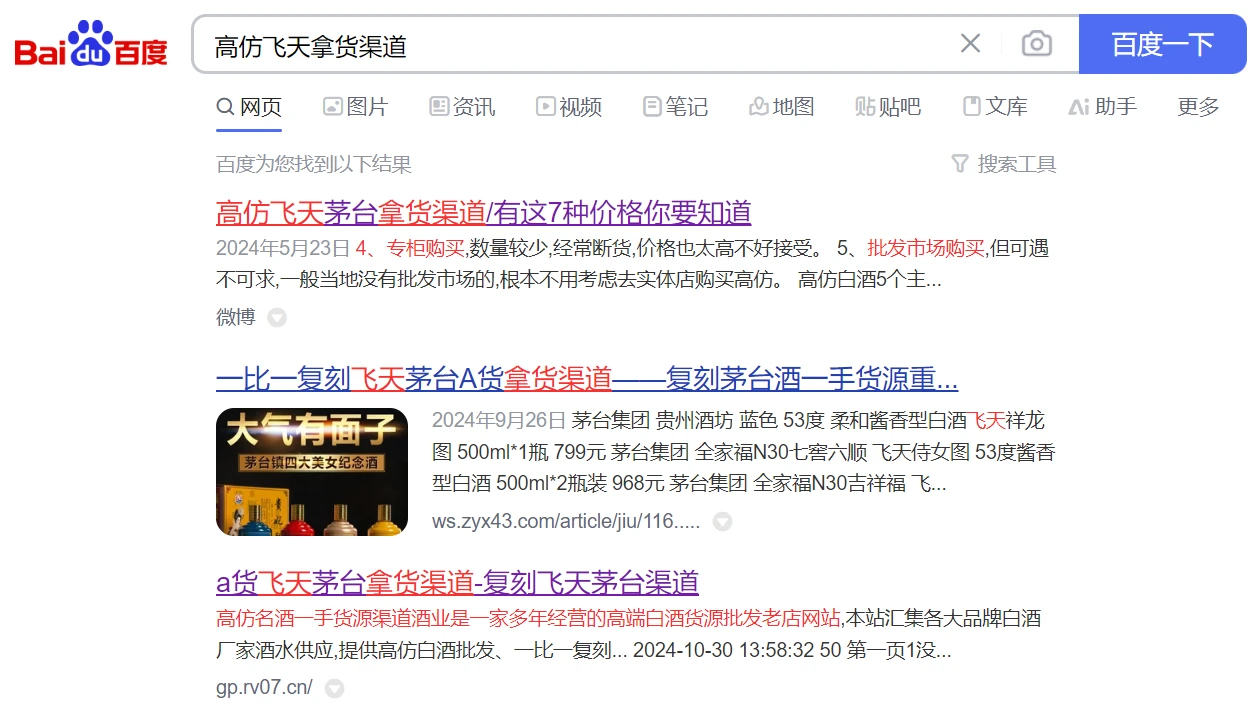Click the 百度为您找到以下结果 text
The image size is (1253, 726).
pyautogui.click(x=314, y=164)
